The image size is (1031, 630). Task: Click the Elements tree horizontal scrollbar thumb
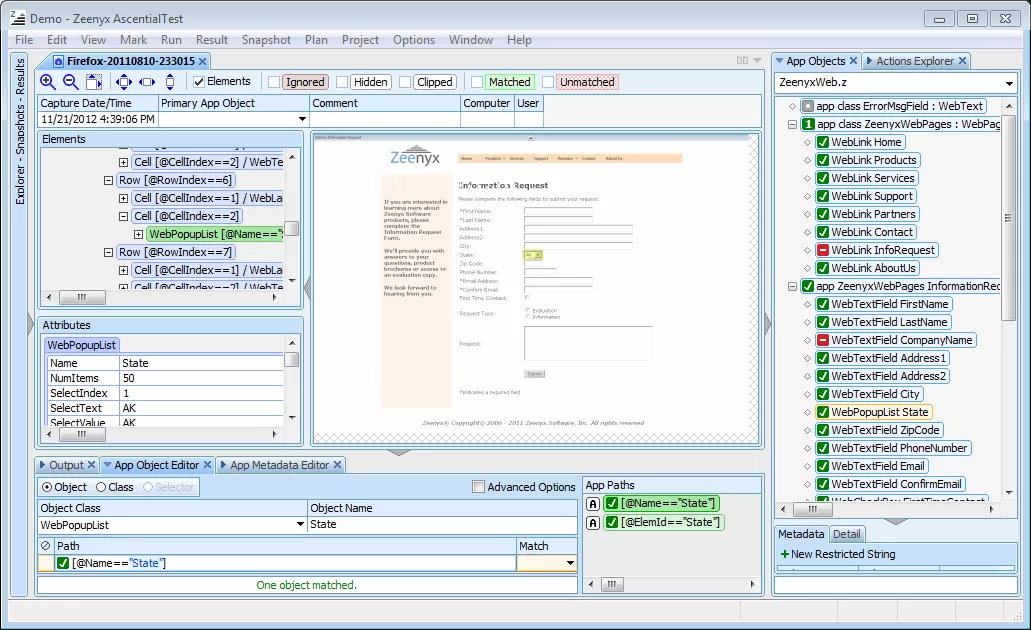82,297
